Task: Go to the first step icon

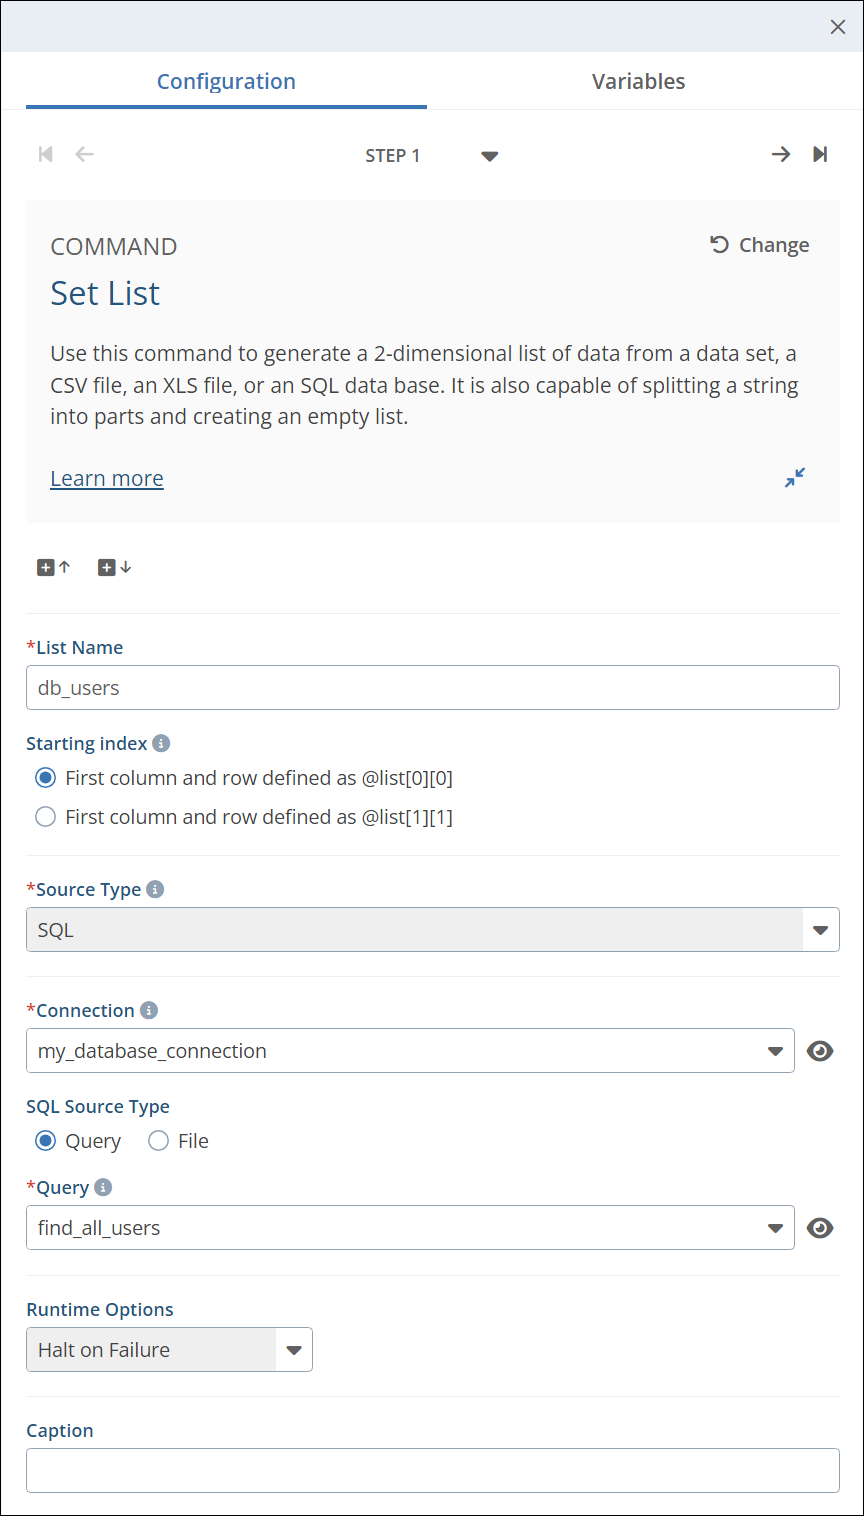Action: click(x=45, y=154)
